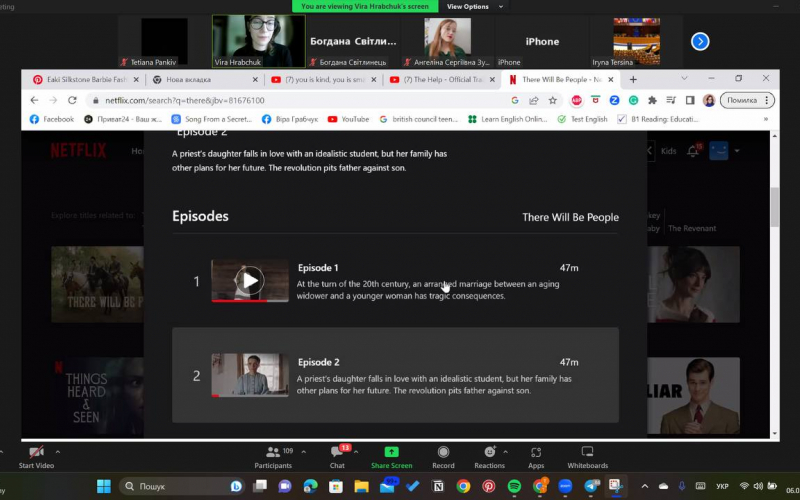800x500 pixels.
Task: Open Zoom Whiteboards
Action: tap(587, 457)
